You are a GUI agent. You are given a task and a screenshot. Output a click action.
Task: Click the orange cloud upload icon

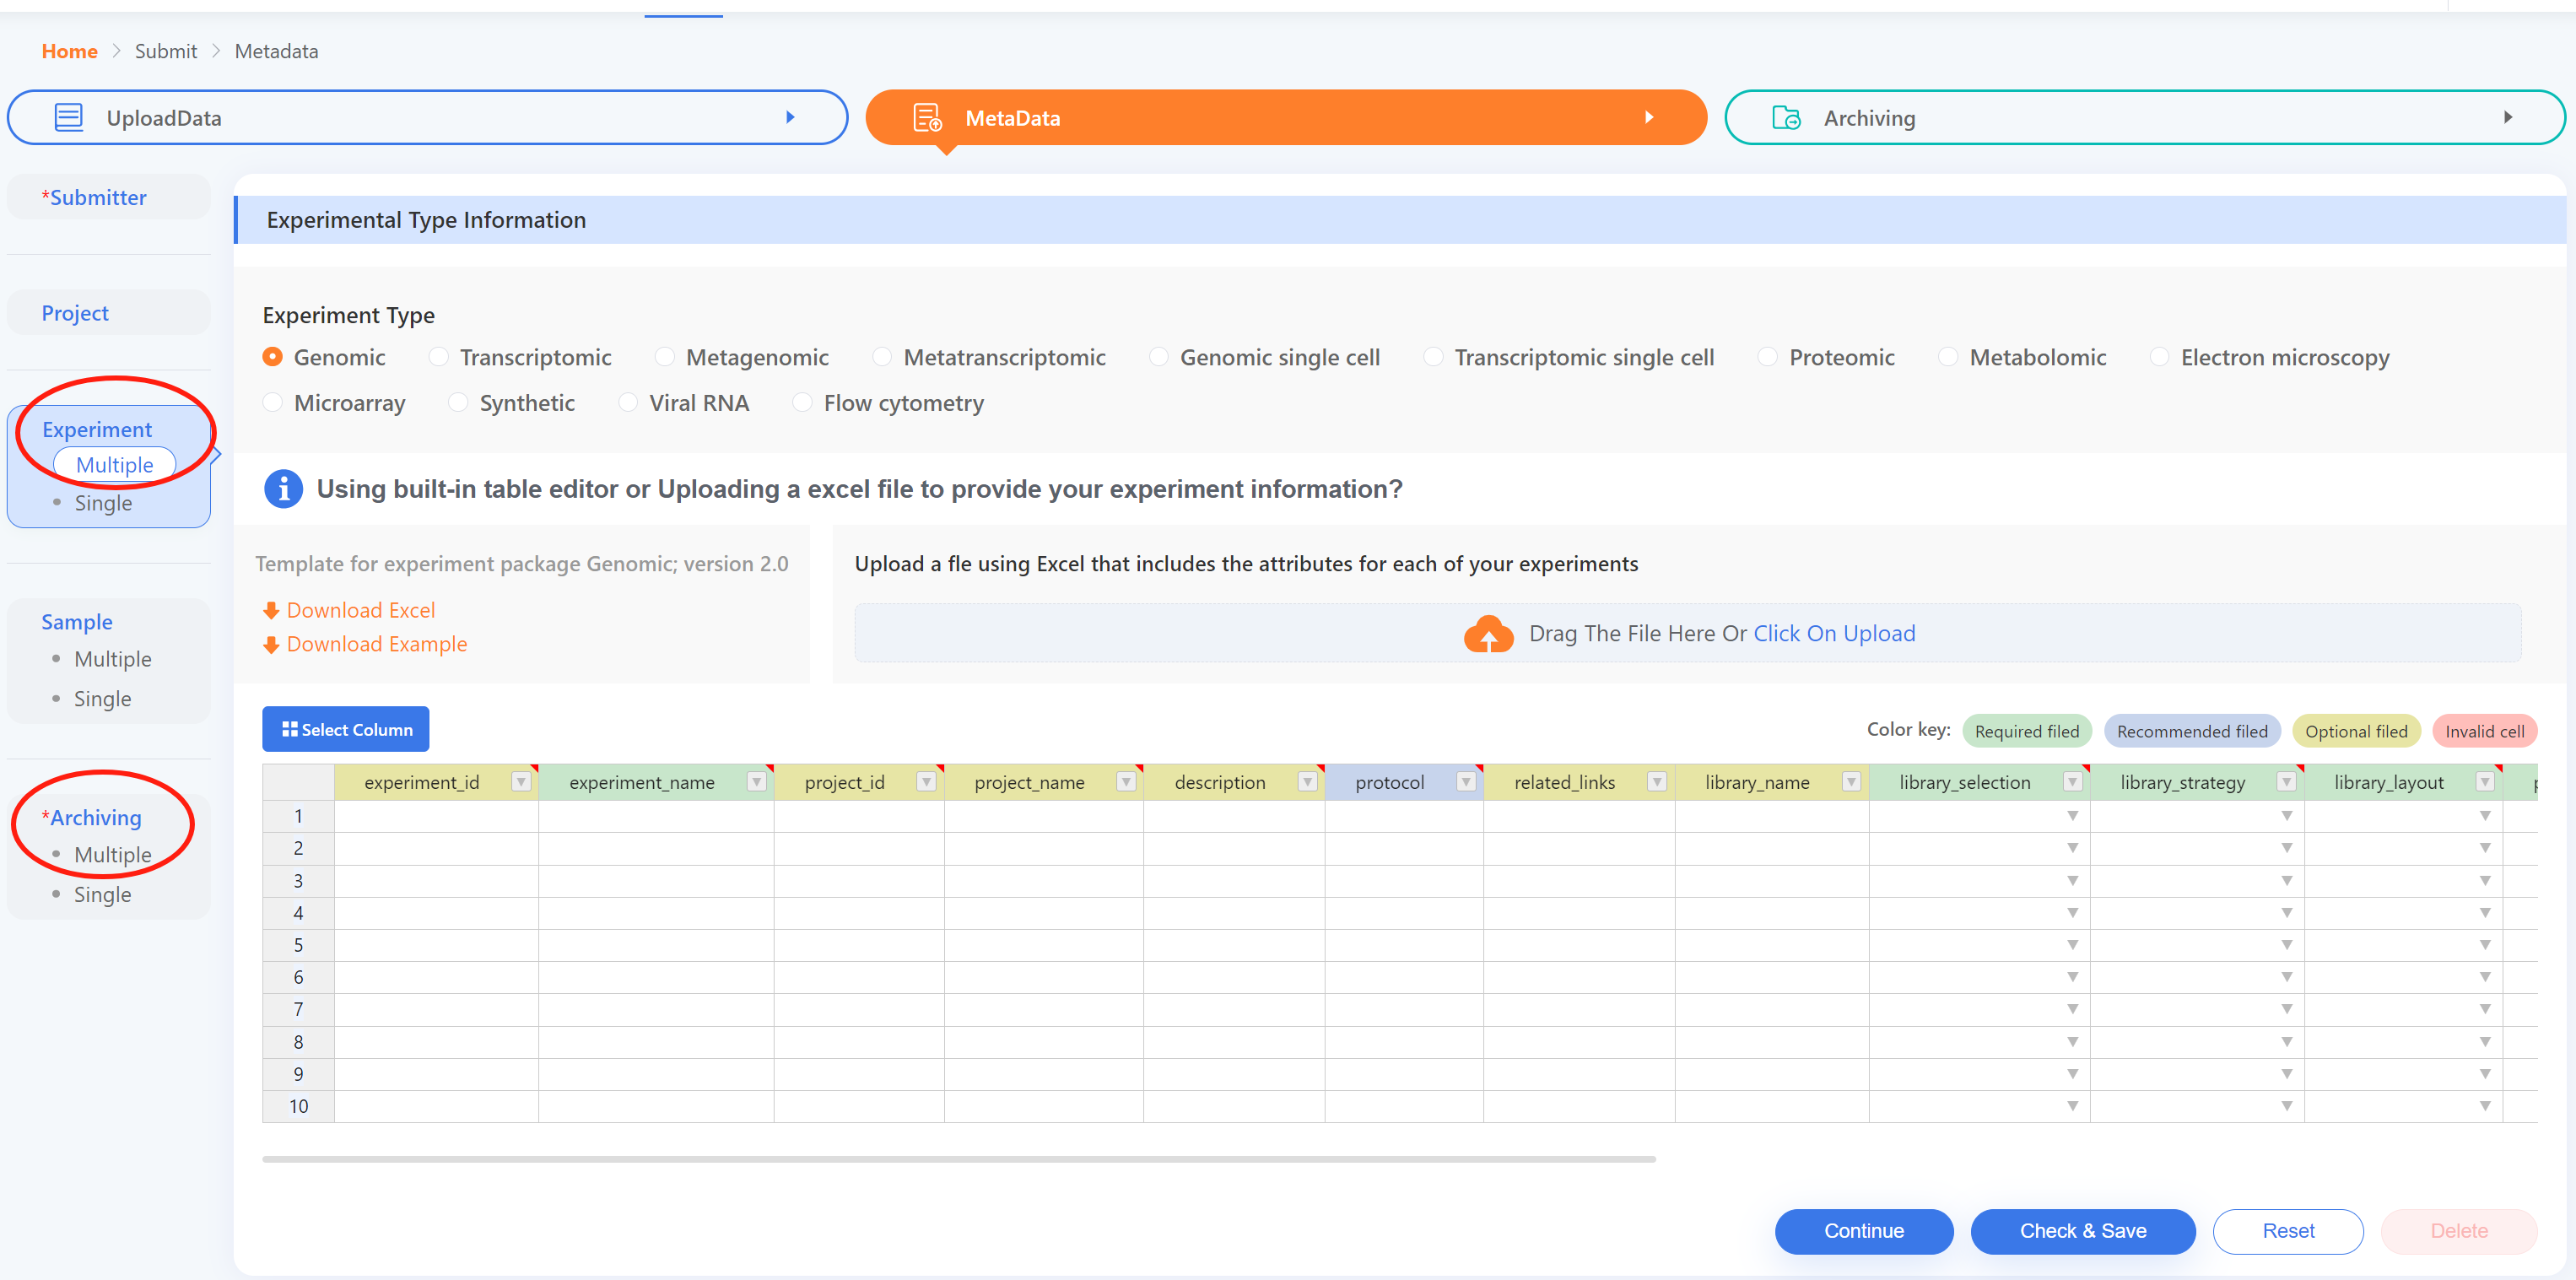1488,634
